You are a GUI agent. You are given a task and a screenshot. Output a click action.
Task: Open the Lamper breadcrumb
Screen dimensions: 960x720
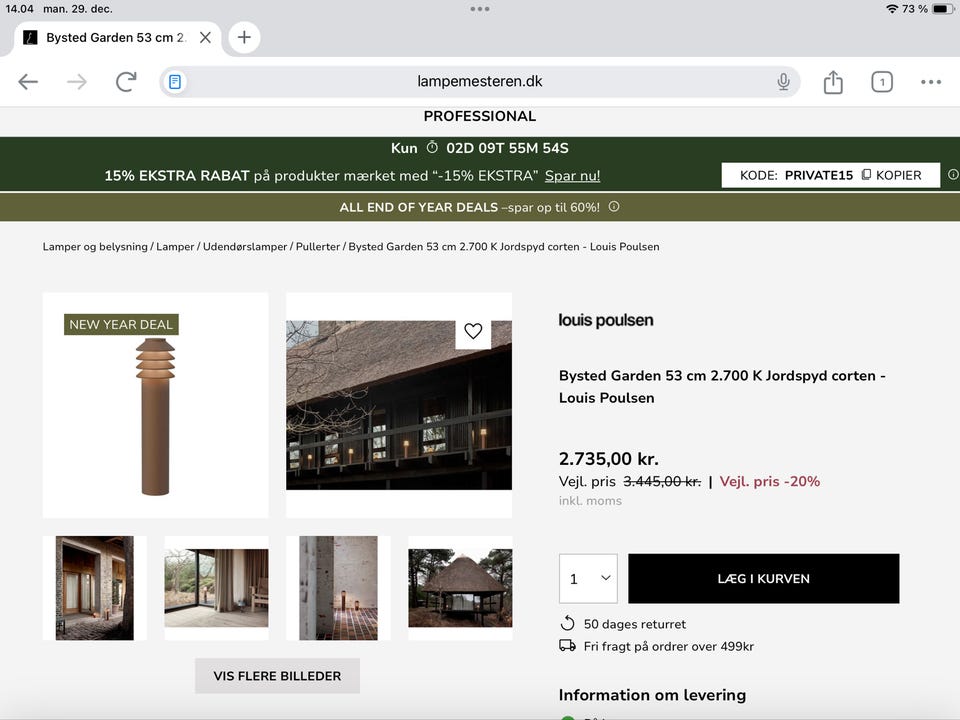point(175,247)
